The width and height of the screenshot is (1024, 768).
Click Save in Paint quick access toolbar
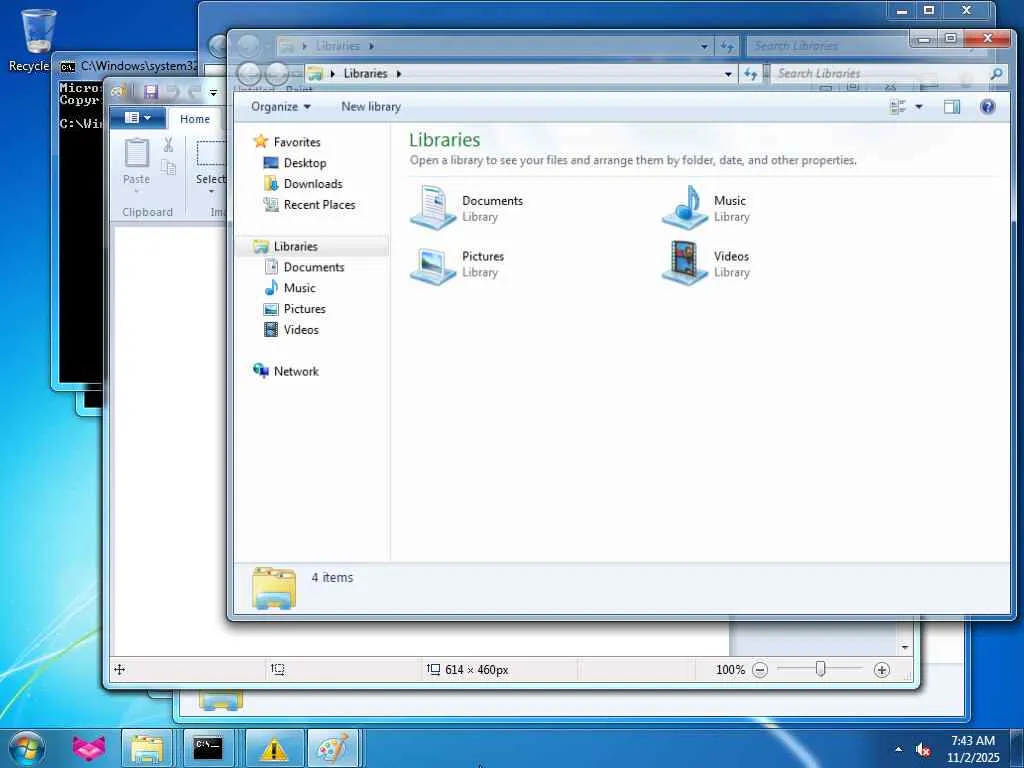click(x=151, y=91)
